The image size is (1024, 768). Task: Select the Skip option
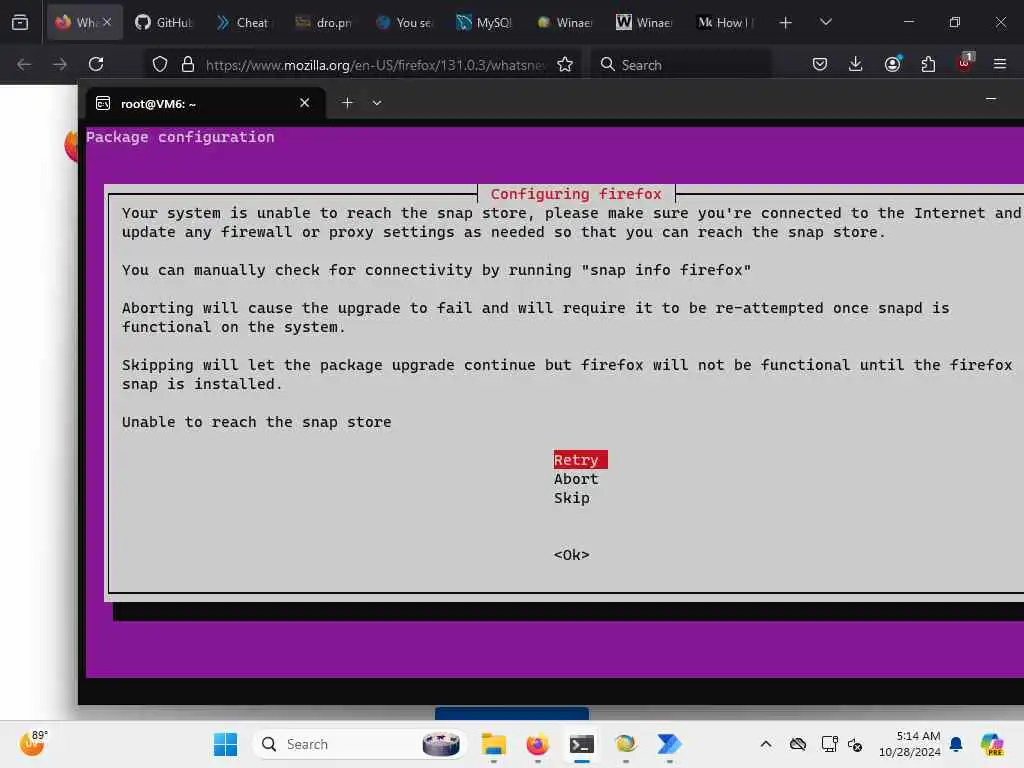571,498
